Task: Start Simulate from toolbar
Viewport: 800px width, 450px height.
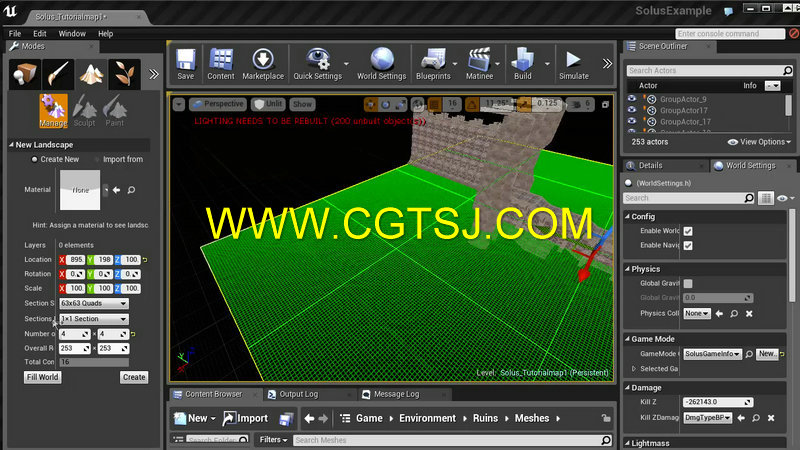Action: pos(573,64)
